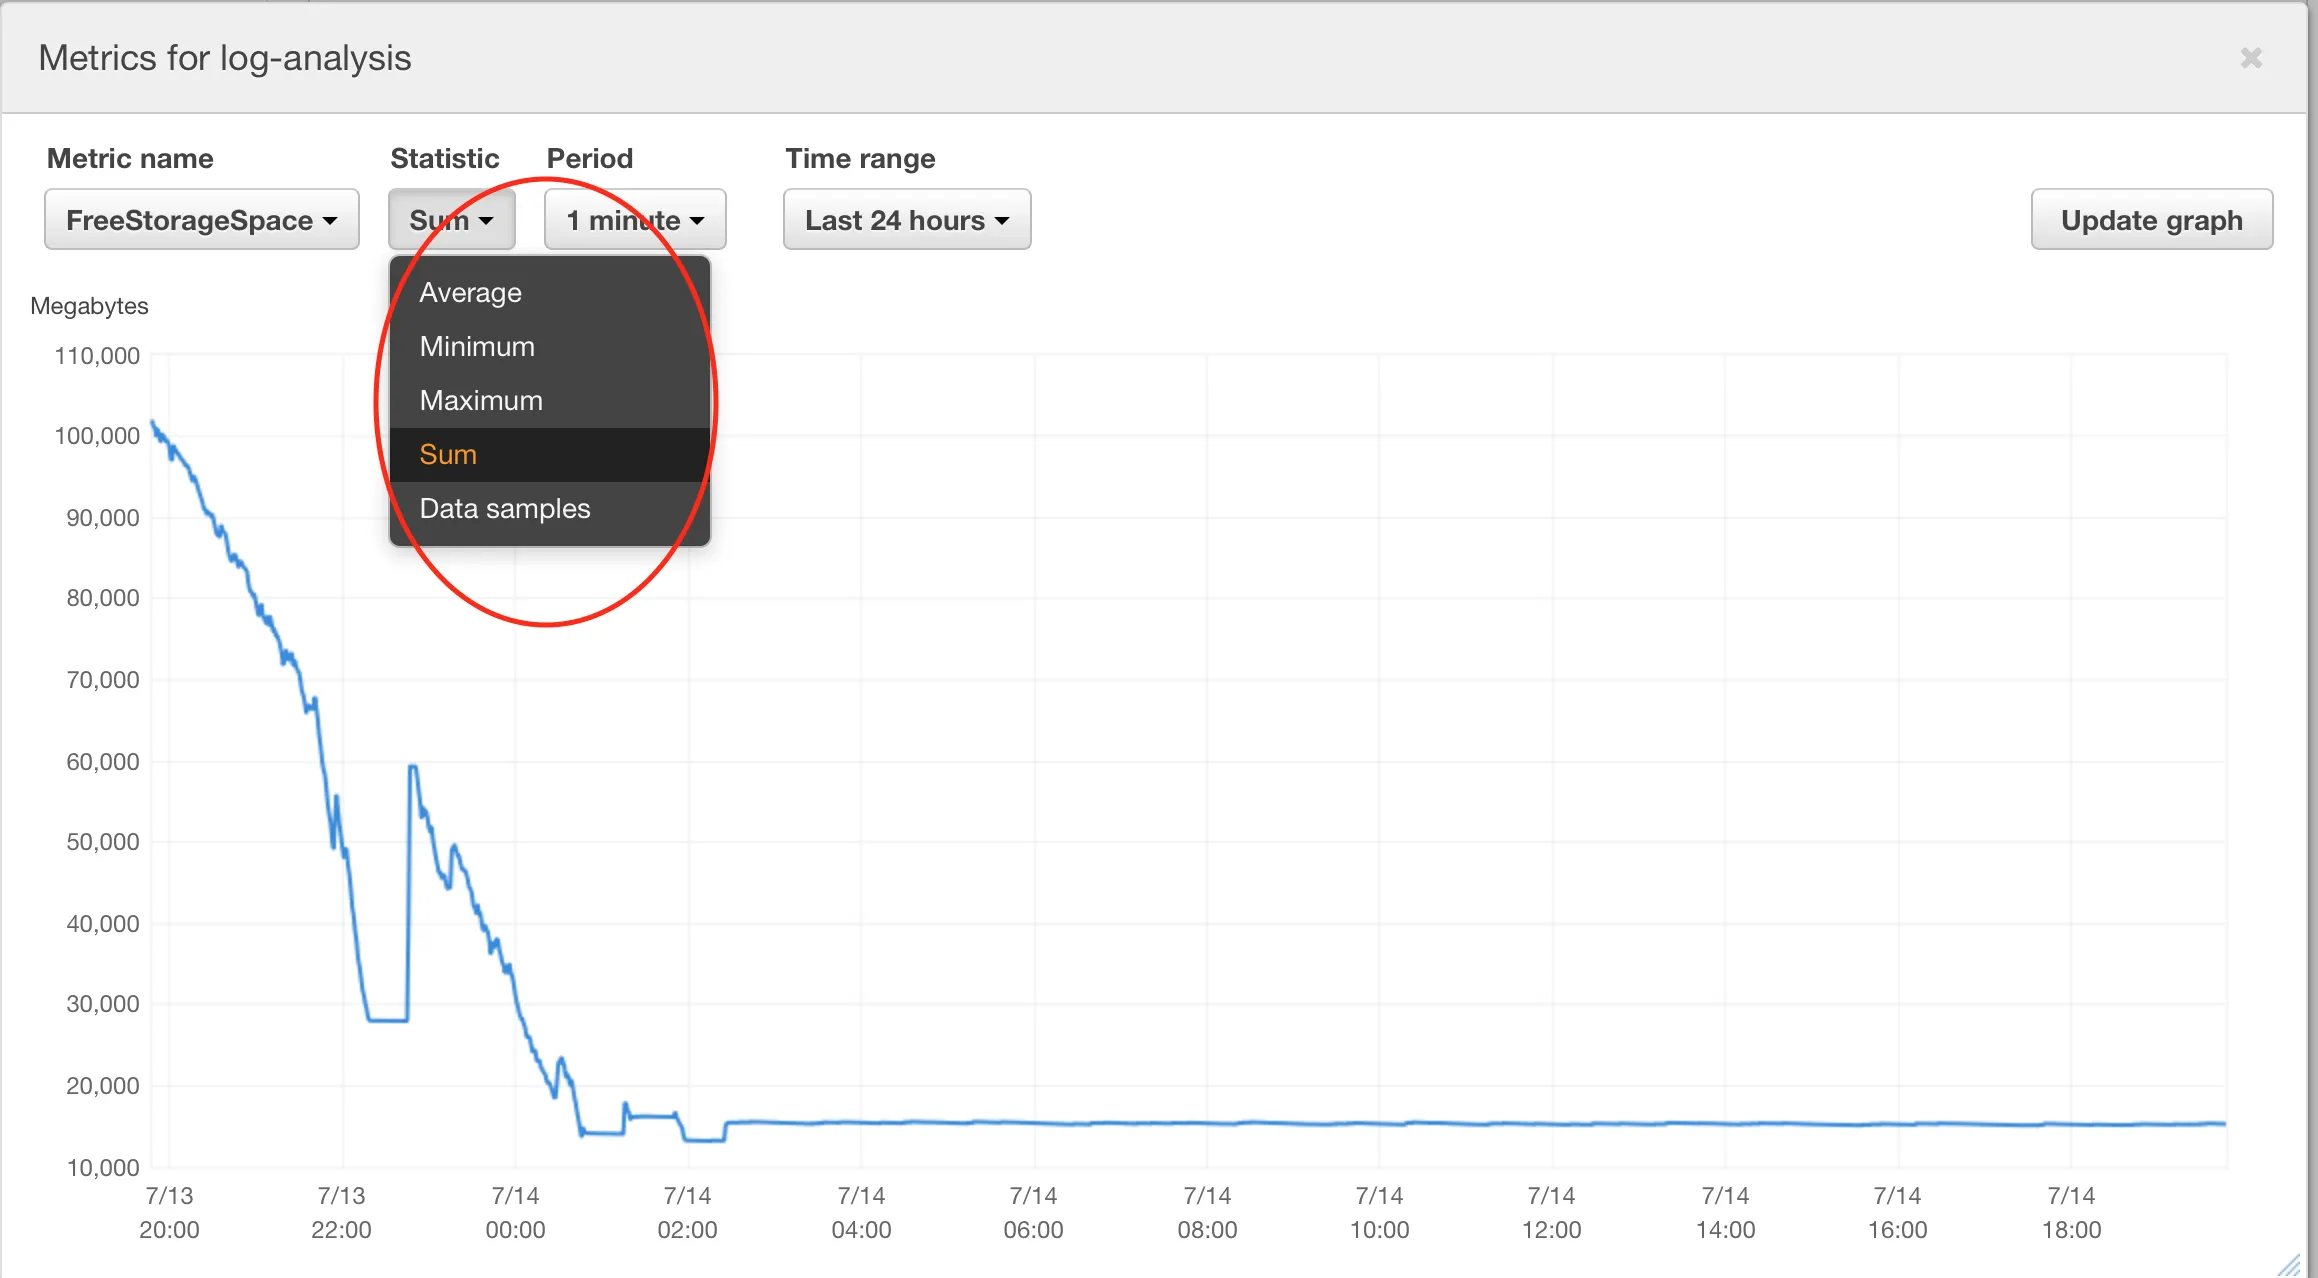Image resolution: width=2318 pixels, height=1278 pixels.
Task: Pick the Maximum statistic option
Action: 481,401
